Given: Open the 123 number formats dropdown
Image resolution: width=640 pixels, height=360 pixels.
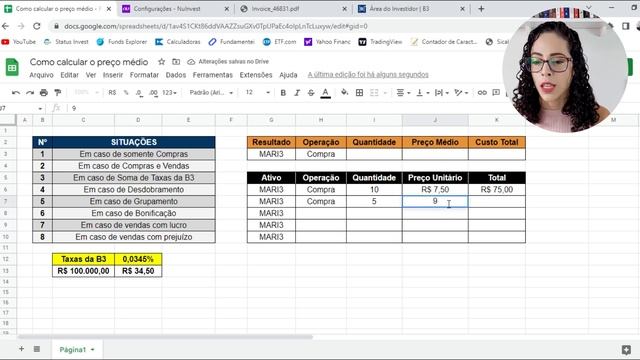Looking at the screenshot, I should click(169, 93).
